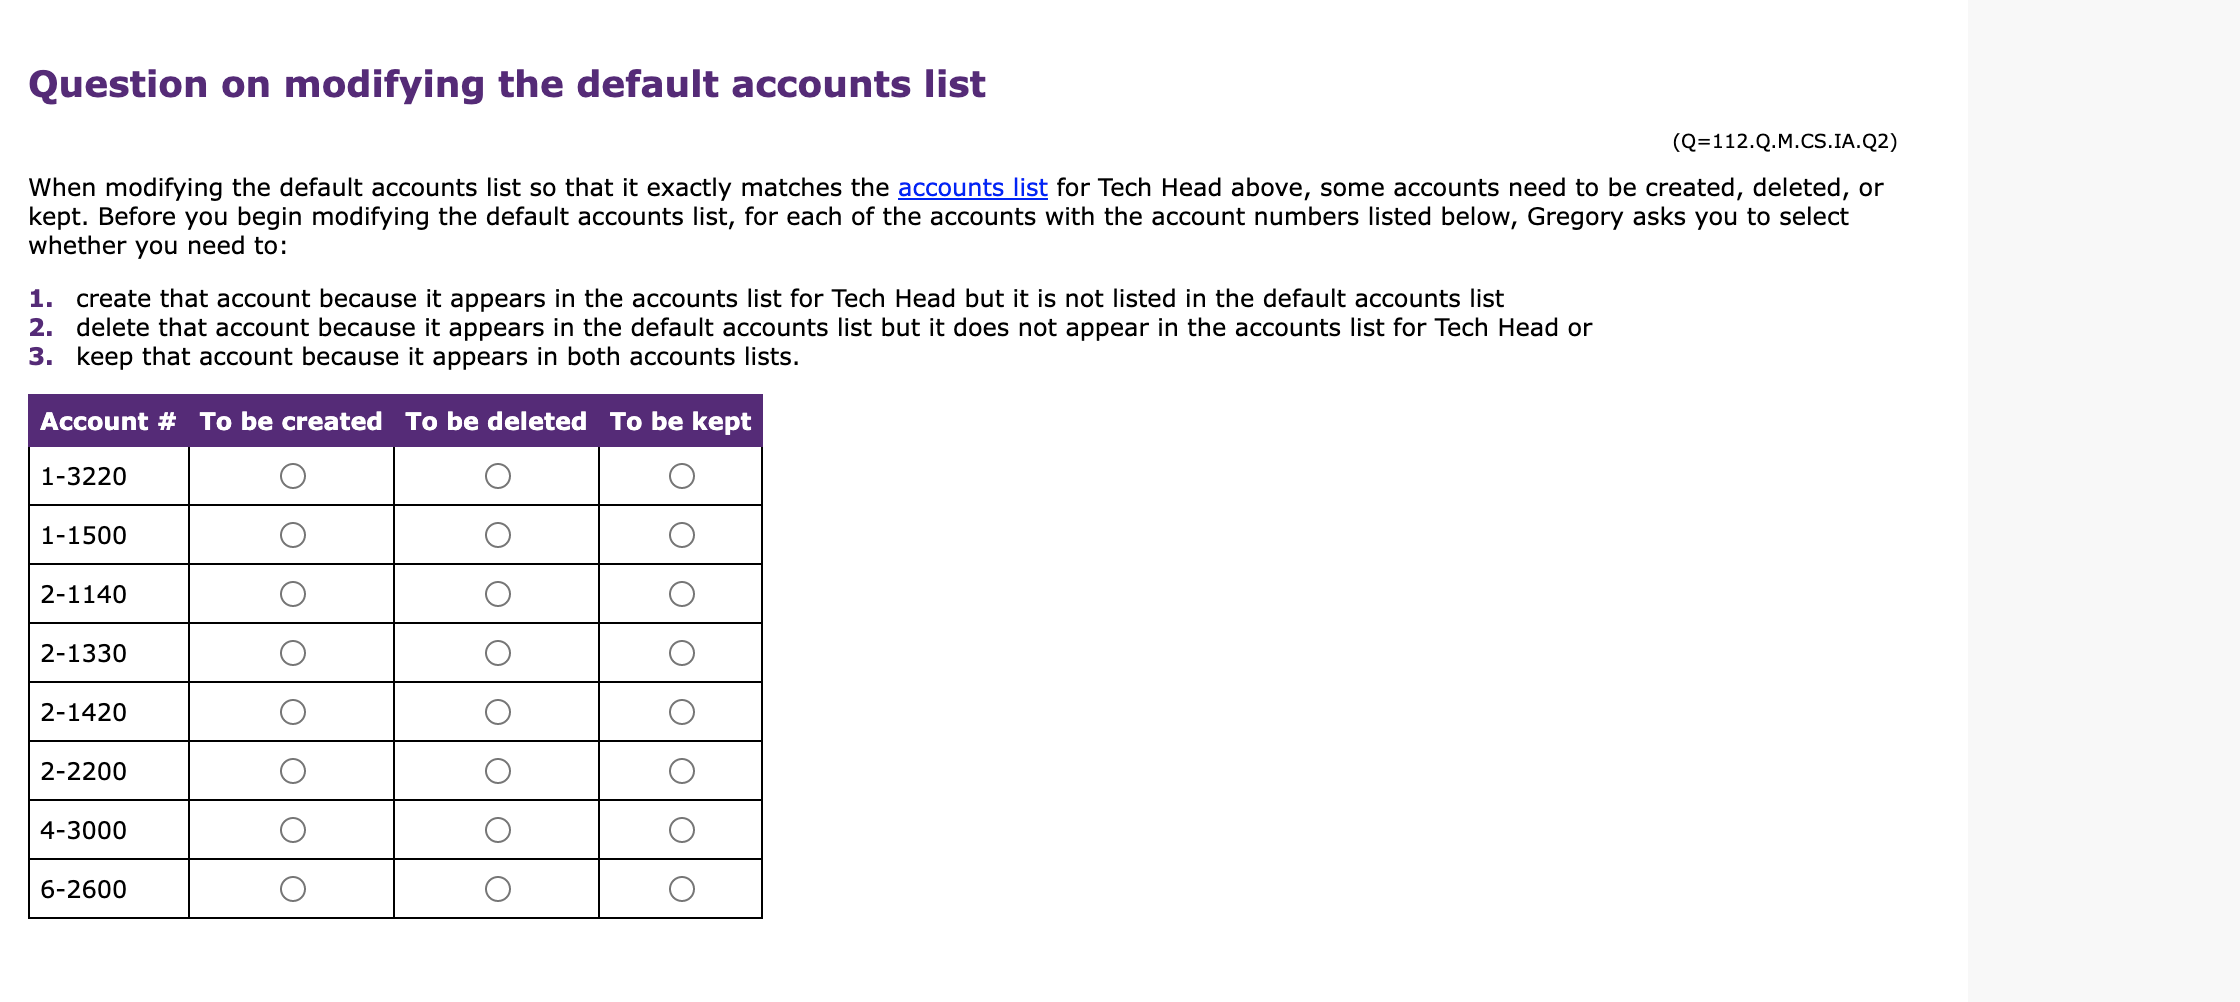Mark account 1-1500 as "To be kept"
Viewport: 2240px width, 1002px height.
click(682, 535)
